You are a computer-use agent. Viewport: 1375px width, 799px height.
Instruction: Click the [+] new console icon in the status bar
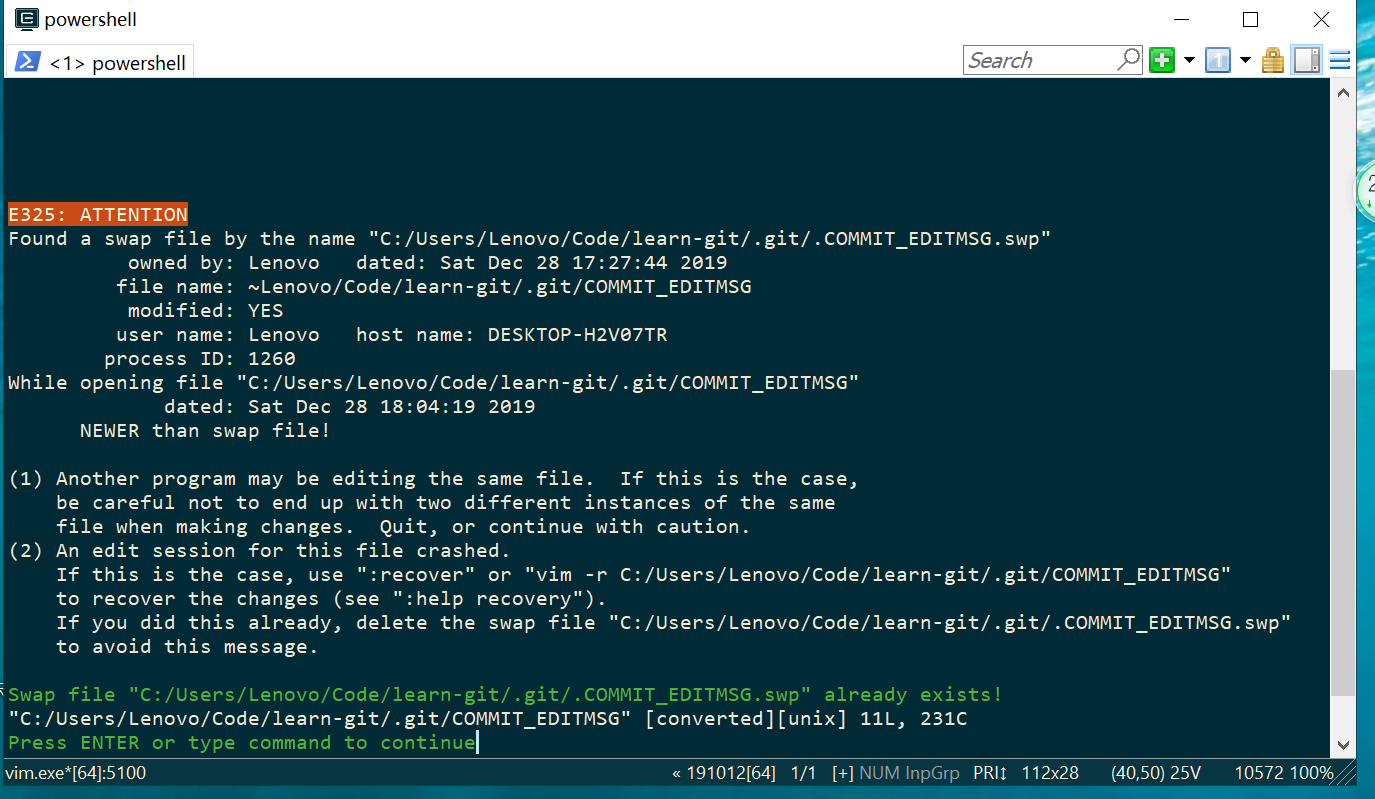click(841, 772)
